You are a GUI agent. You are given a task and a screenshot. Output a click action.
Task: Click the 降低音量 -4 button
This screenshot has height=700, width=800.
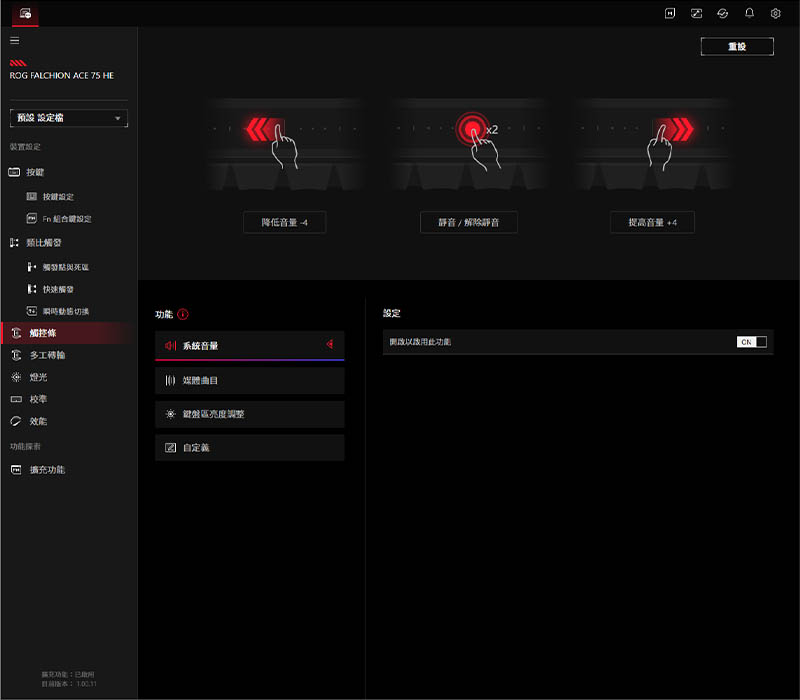284,222
